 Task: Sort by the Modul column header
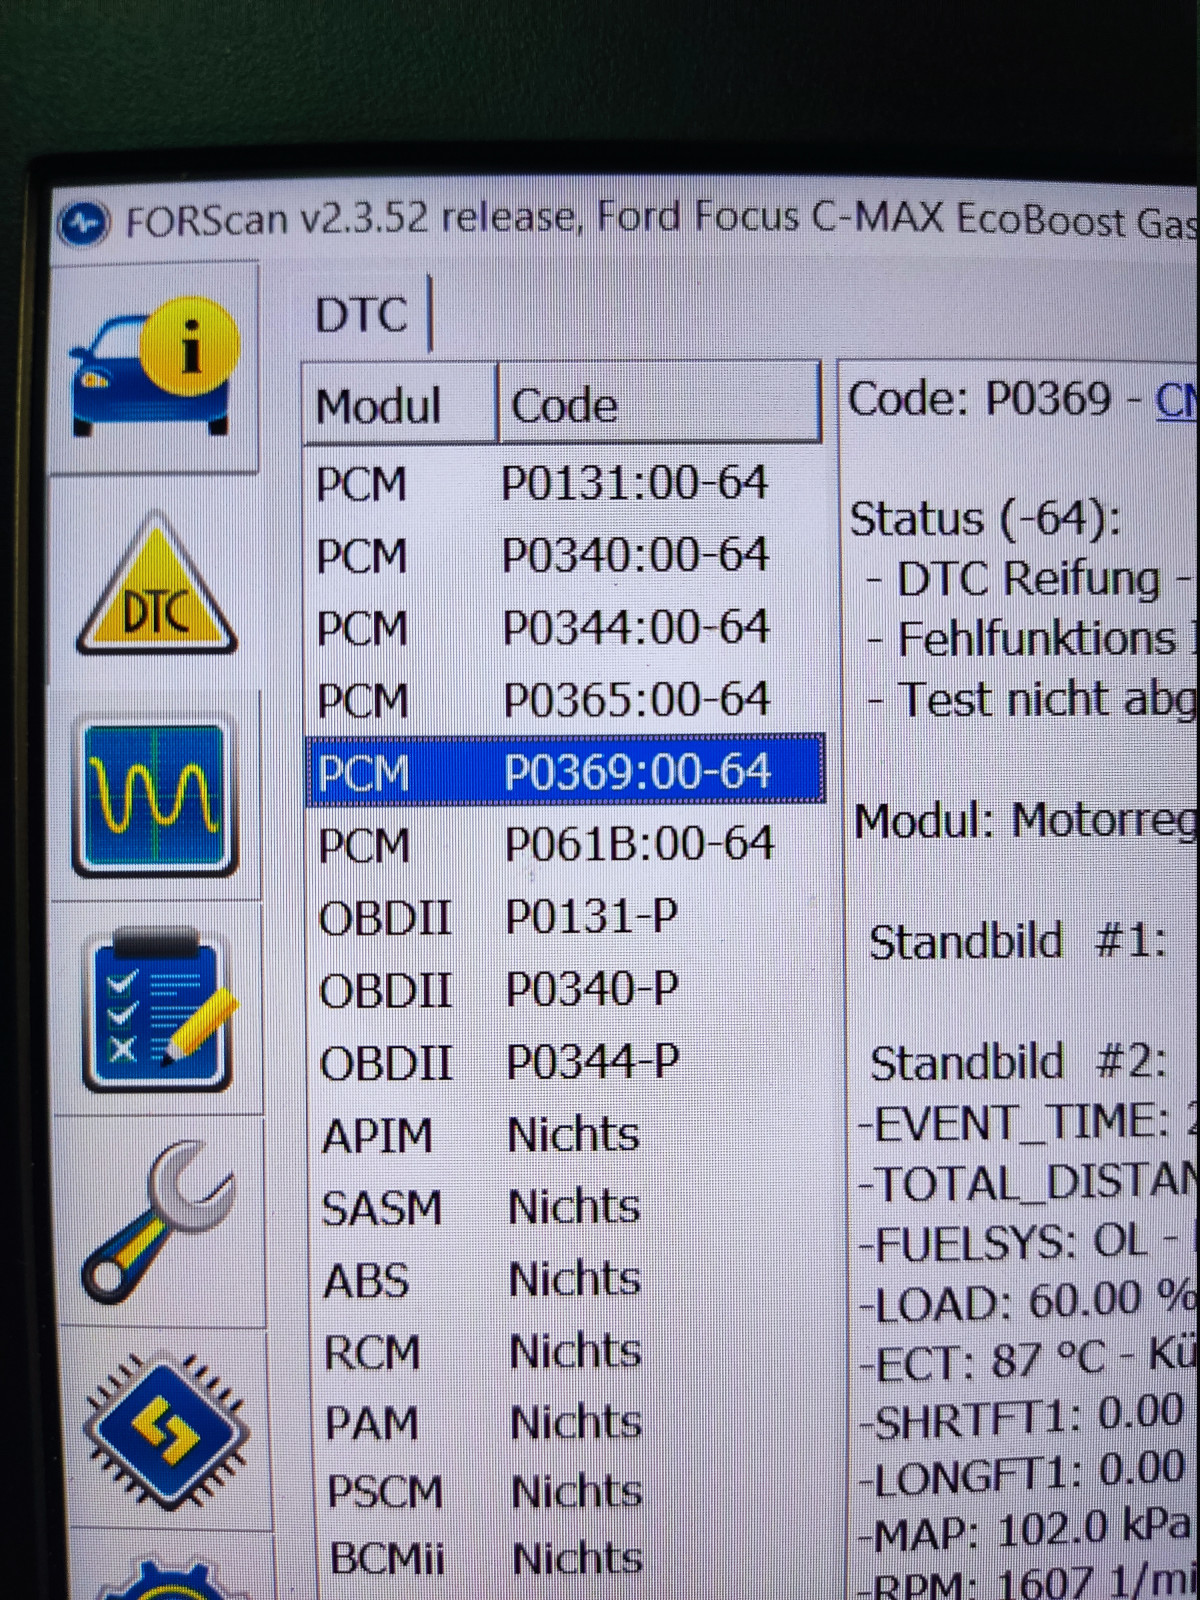click(x=399, y=405)
